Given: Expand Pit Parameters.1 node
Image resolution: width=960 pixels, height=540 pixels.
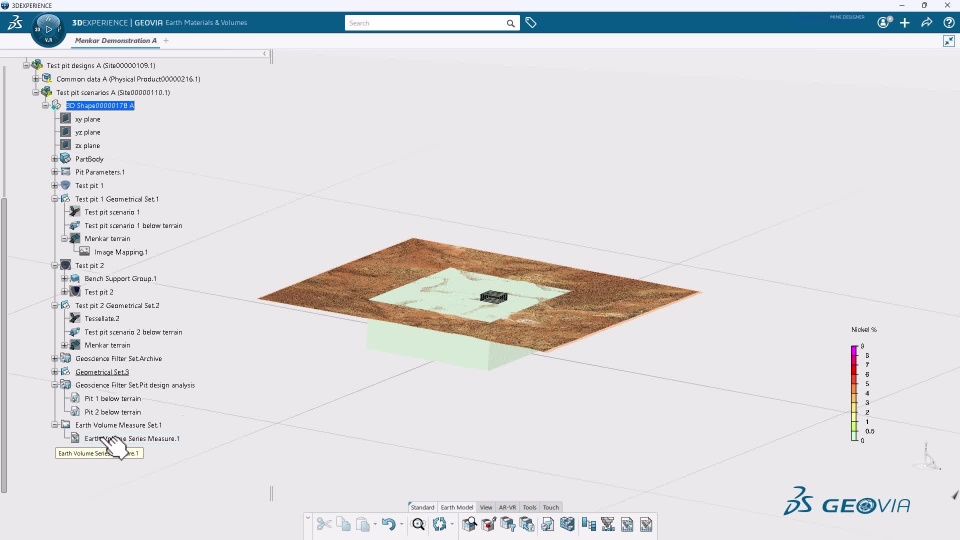Looking at the screenshot, I should (54, 172).
